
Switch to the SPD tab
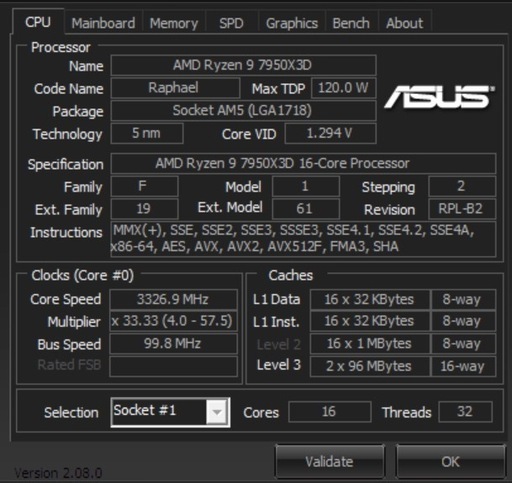[231, 23]
